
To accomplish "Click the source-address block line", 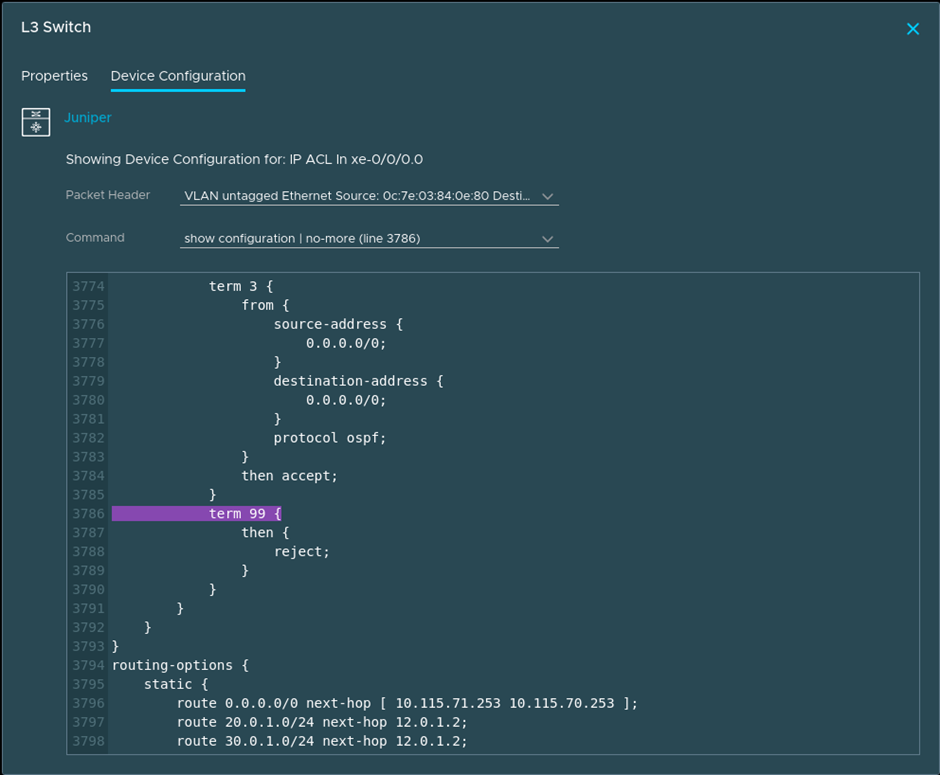I will point(338,325).
